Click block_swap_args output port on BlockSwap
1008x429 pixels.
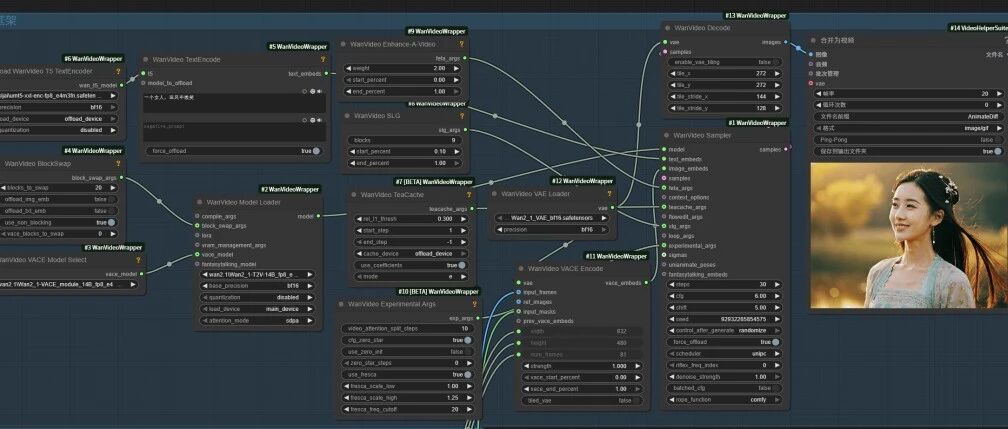pos(122,178)
